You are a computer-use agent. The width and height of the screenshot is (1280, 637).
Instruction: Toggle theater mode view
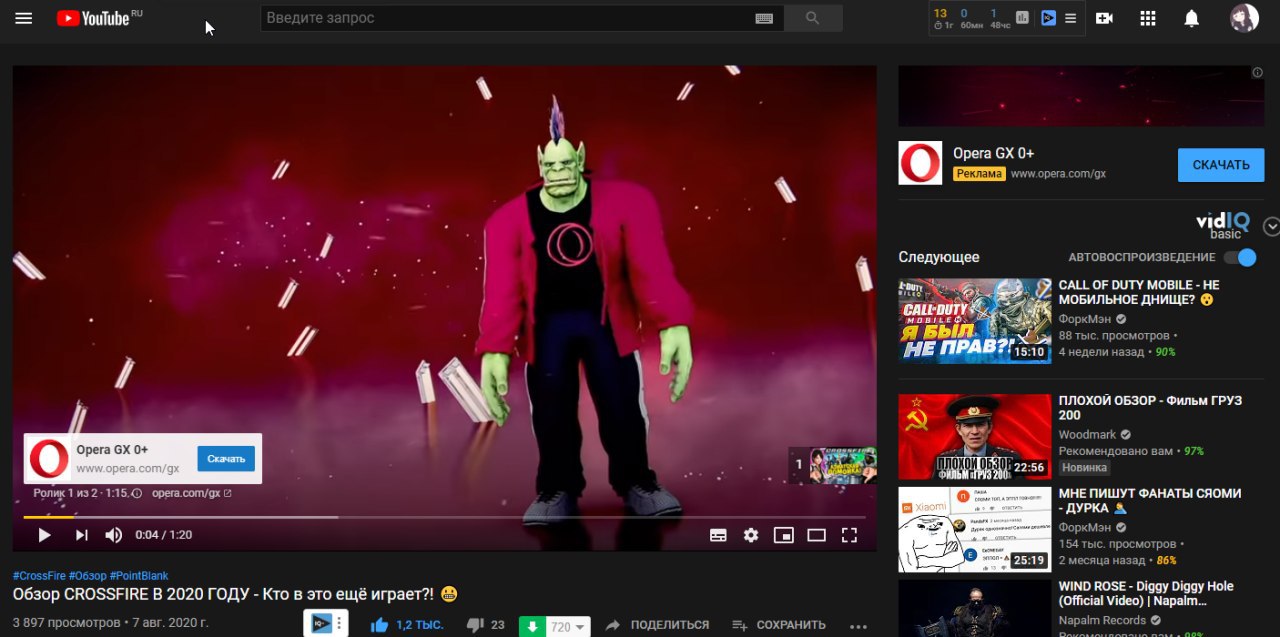816,535
